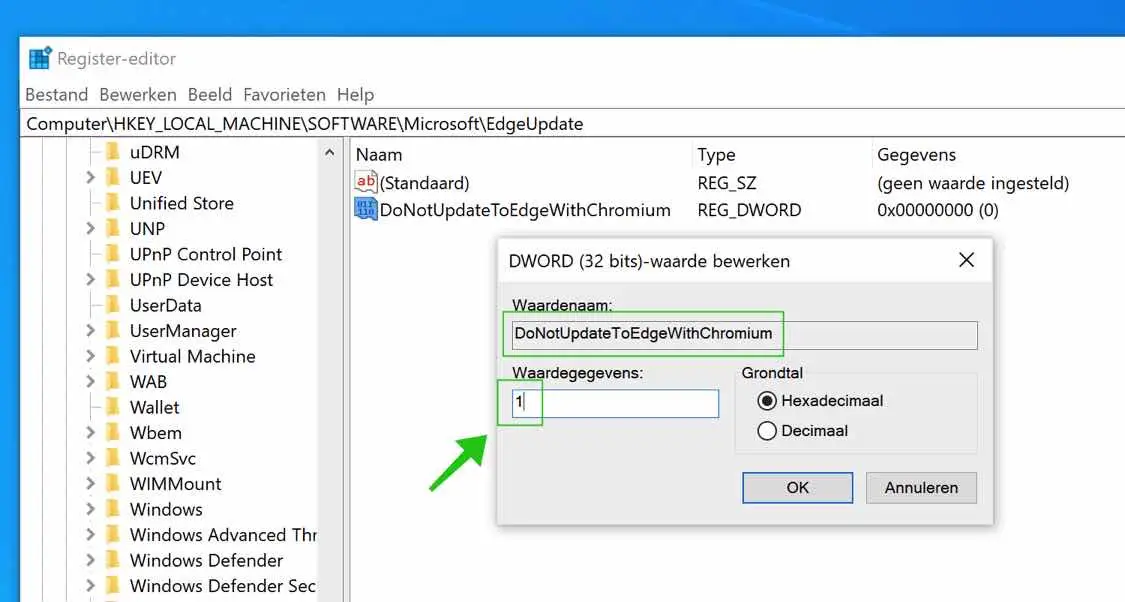Click the Gegevens column header

[x=916, y=155]
